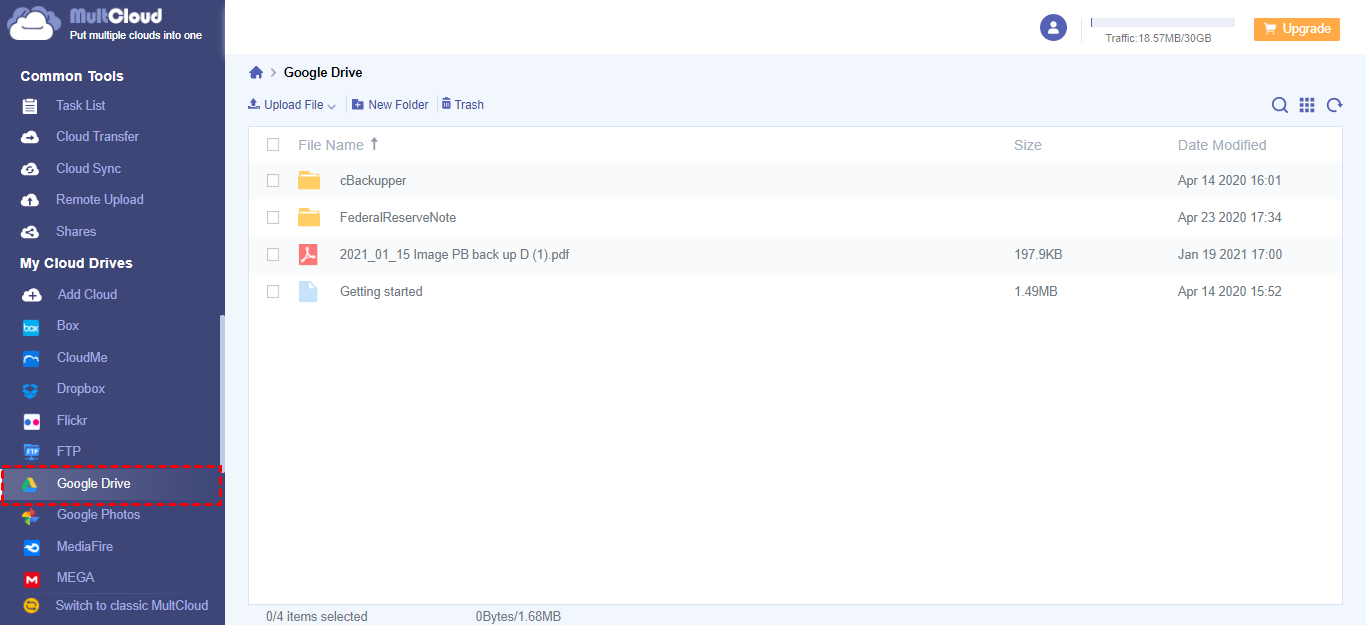This screenshot has height=625, width=1366.
Task: Open Remote Upload in sidebar
Action: (x=100, y=199)
